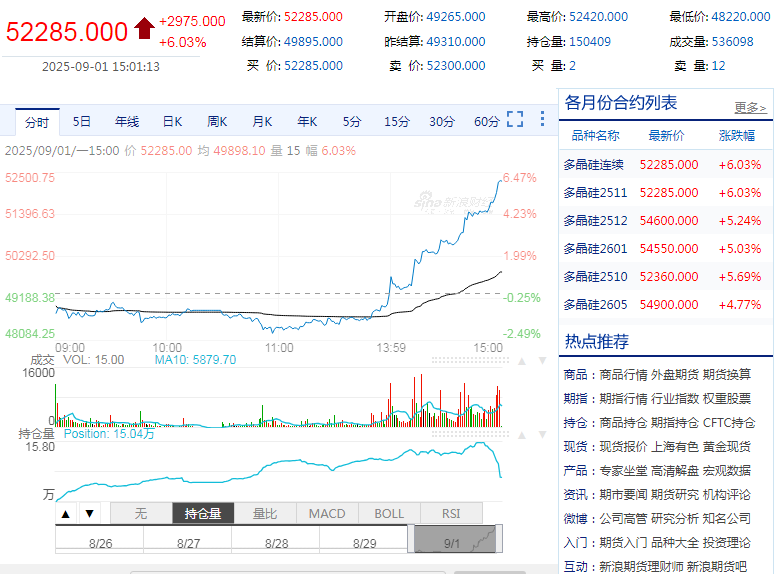Open the 权重股票 link
777x574 pixels.
point(726,399)
